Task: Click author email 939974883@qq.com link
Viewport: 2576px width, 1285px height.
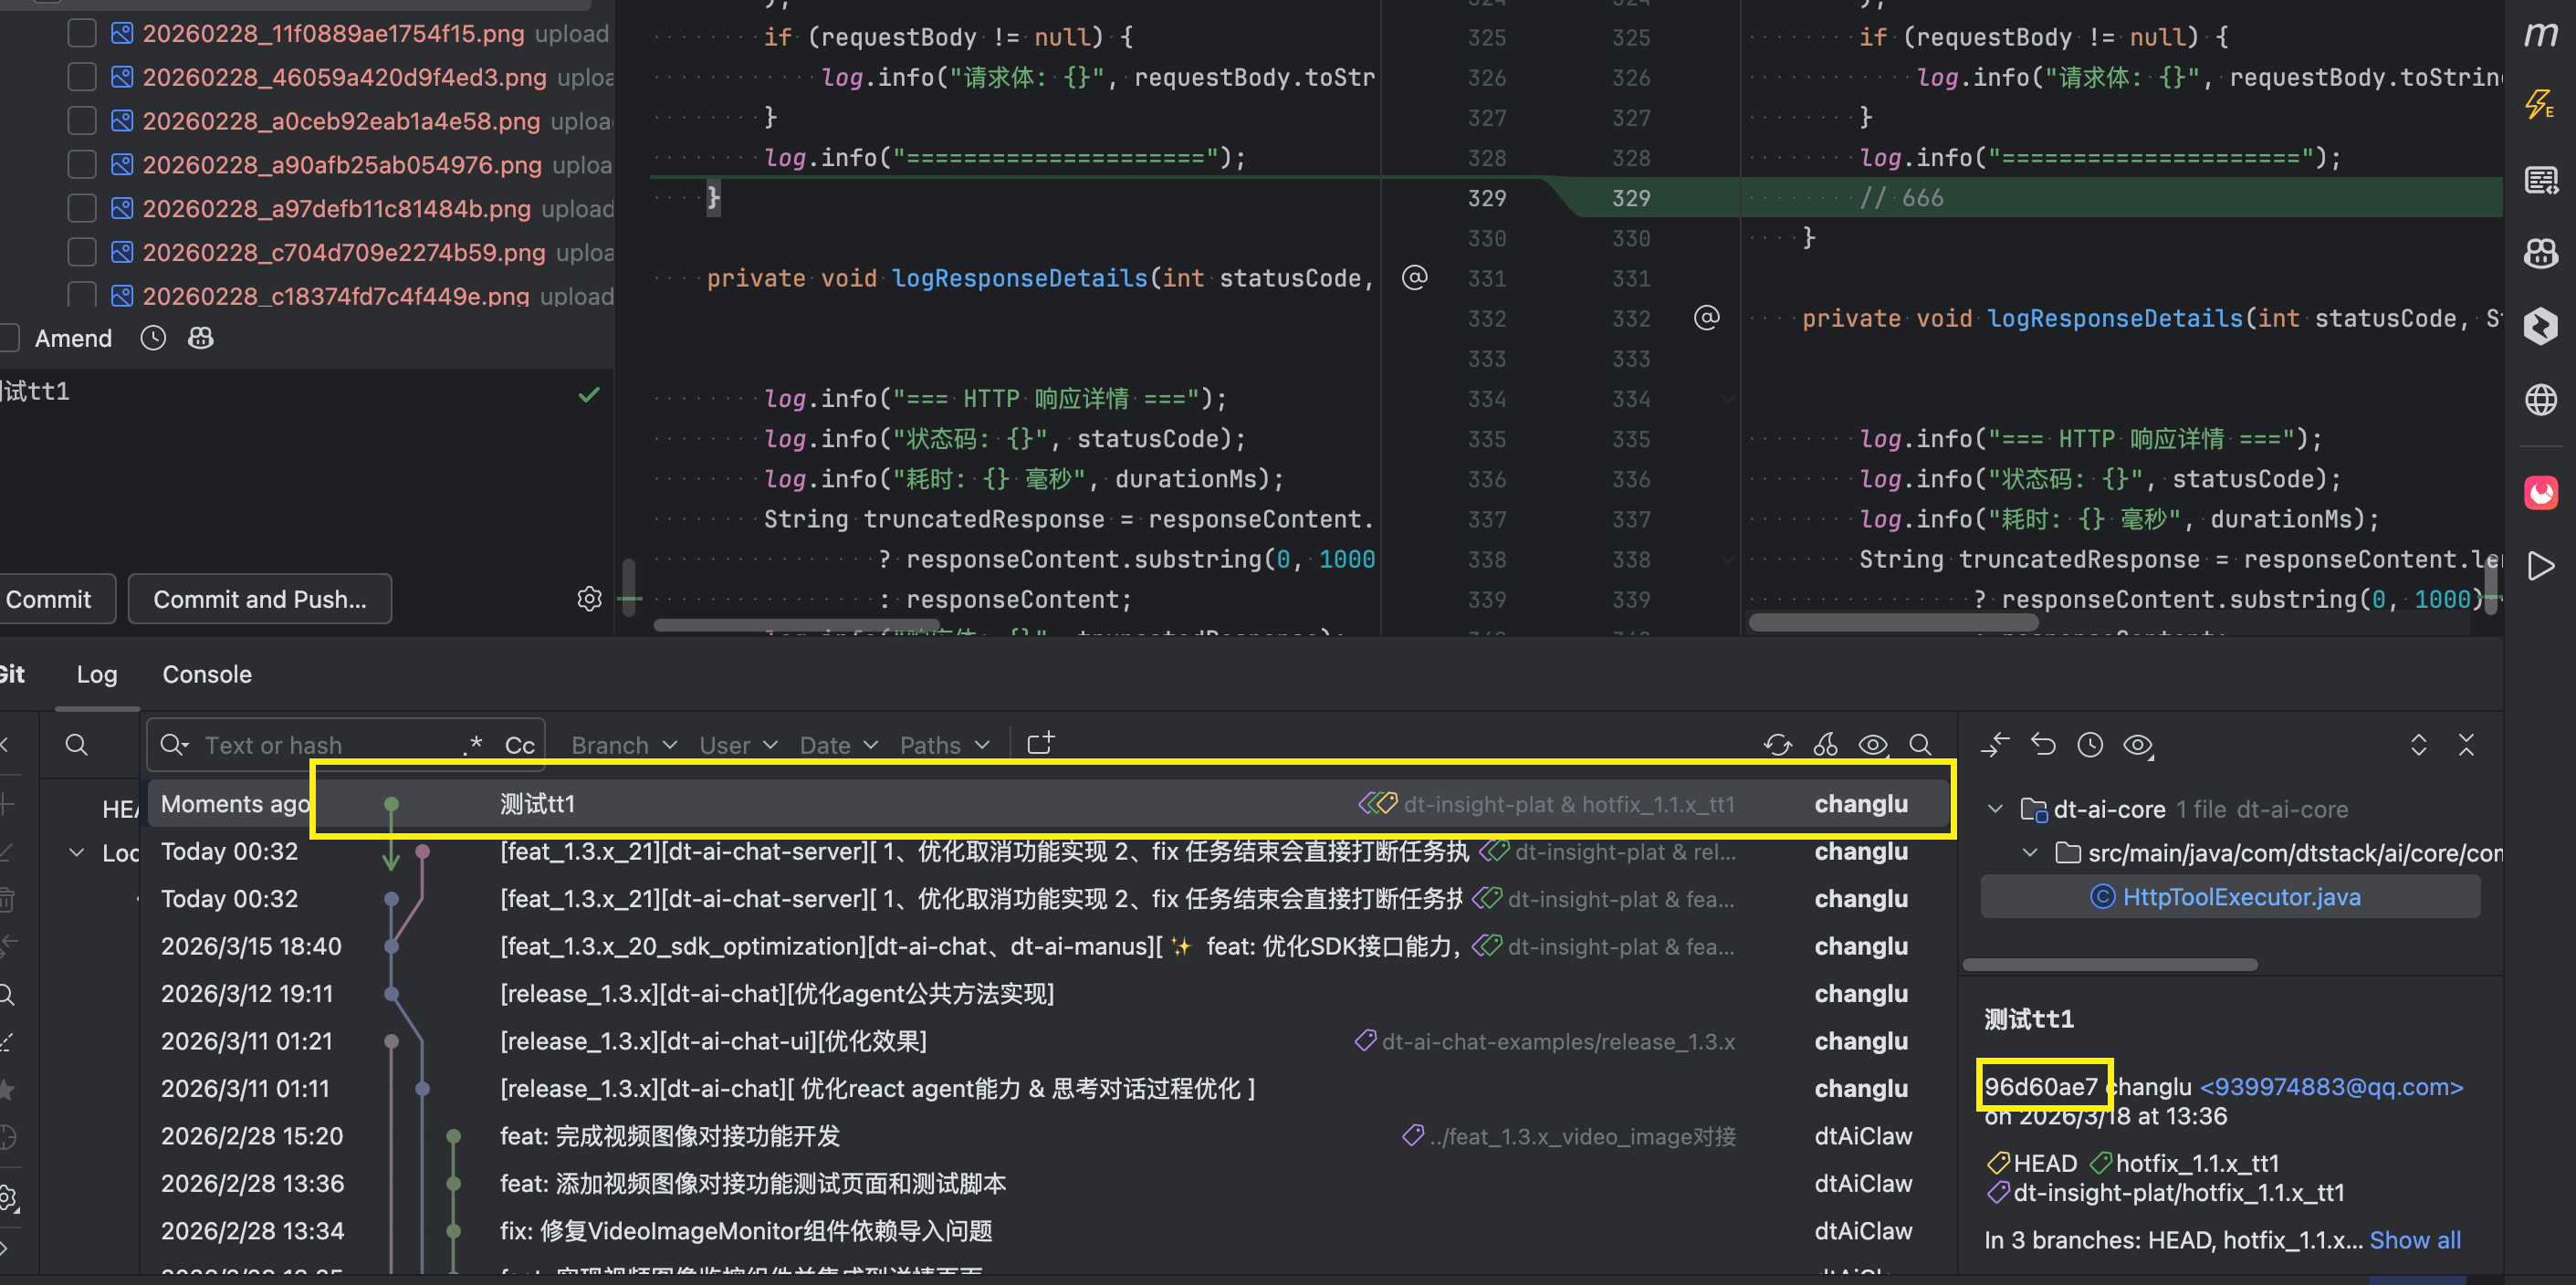Action: 2331,1086
